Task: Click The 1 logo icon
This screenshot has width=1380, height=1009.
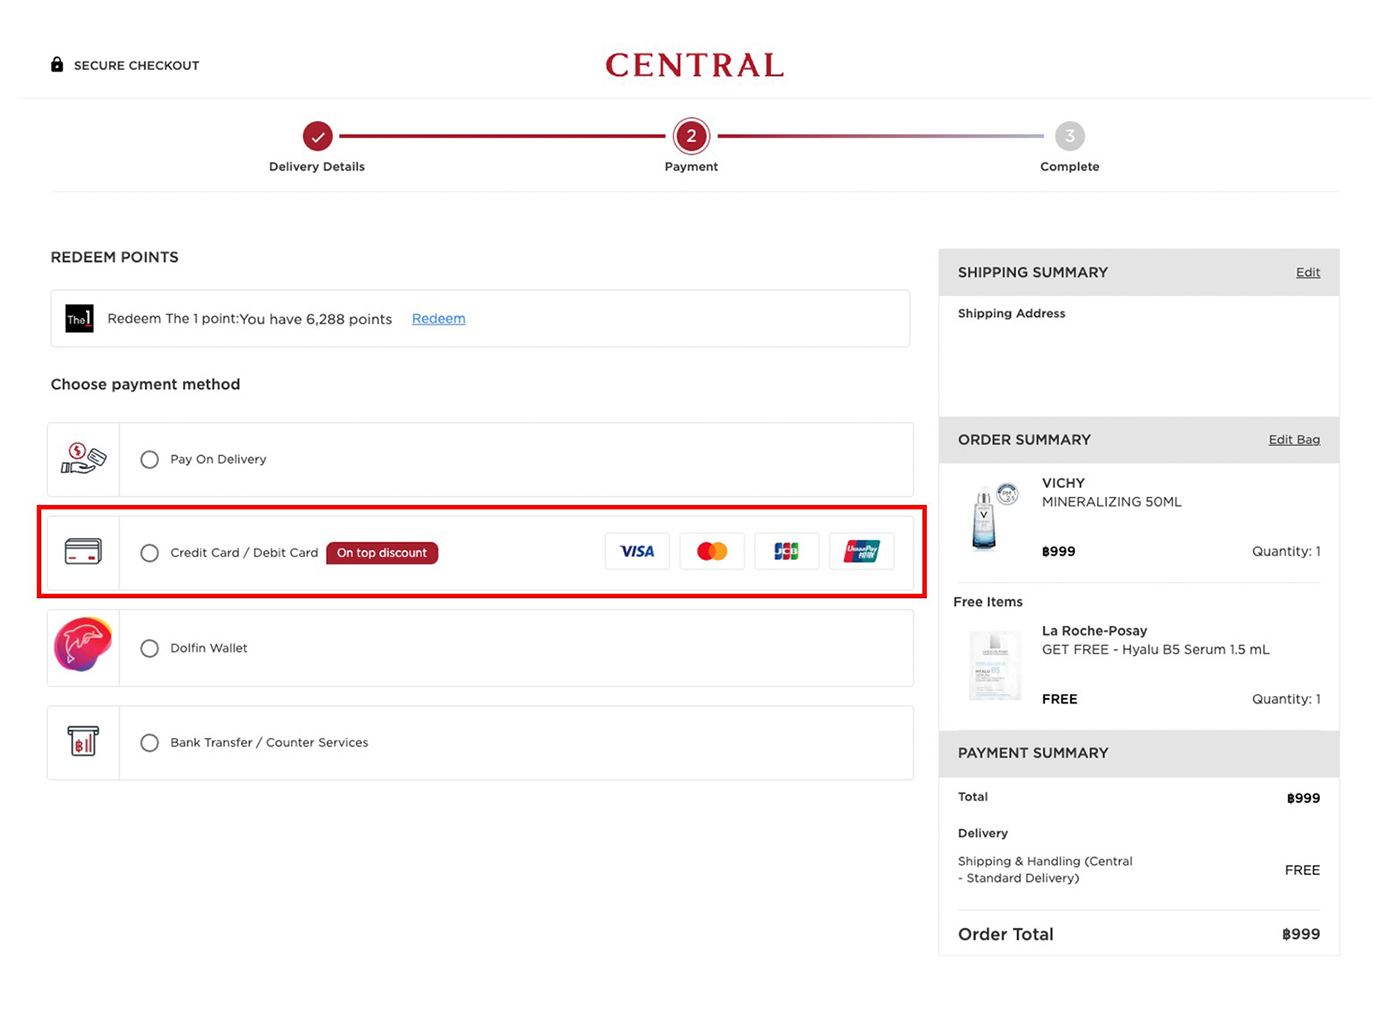Action: [x=80, y=319]
